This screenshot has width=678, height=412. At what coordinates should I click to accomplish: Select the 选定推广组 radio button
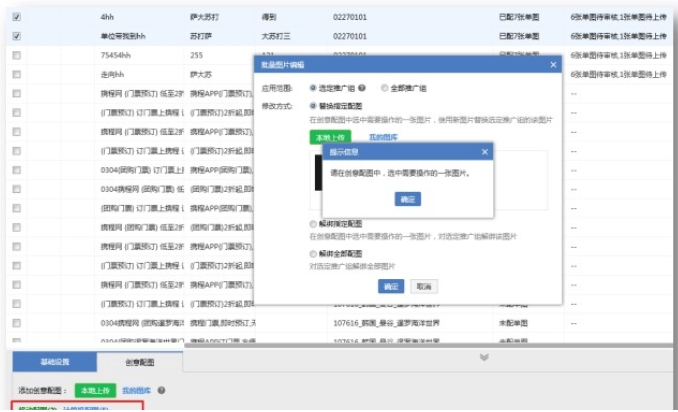tap(313, 88)
